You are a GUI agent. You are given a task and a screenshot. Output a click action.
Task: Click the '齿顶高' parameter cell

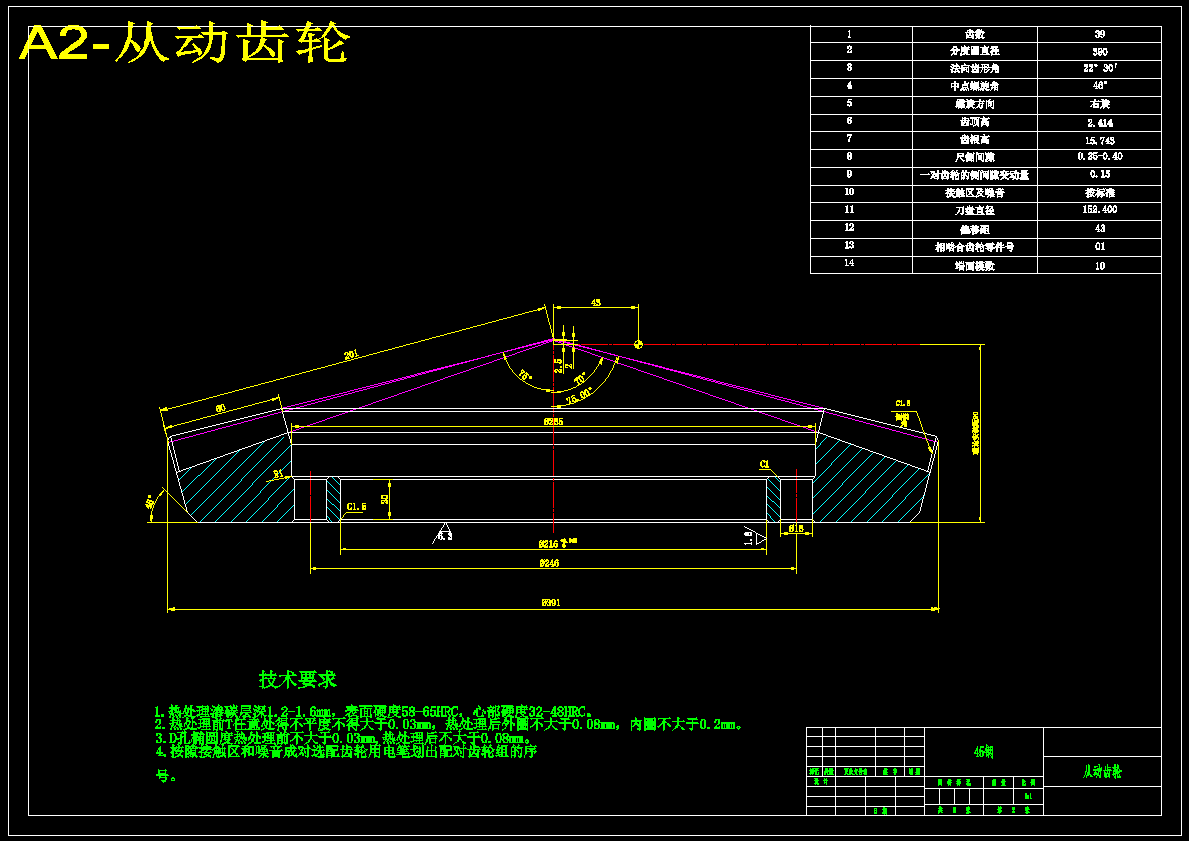[974, 122]
